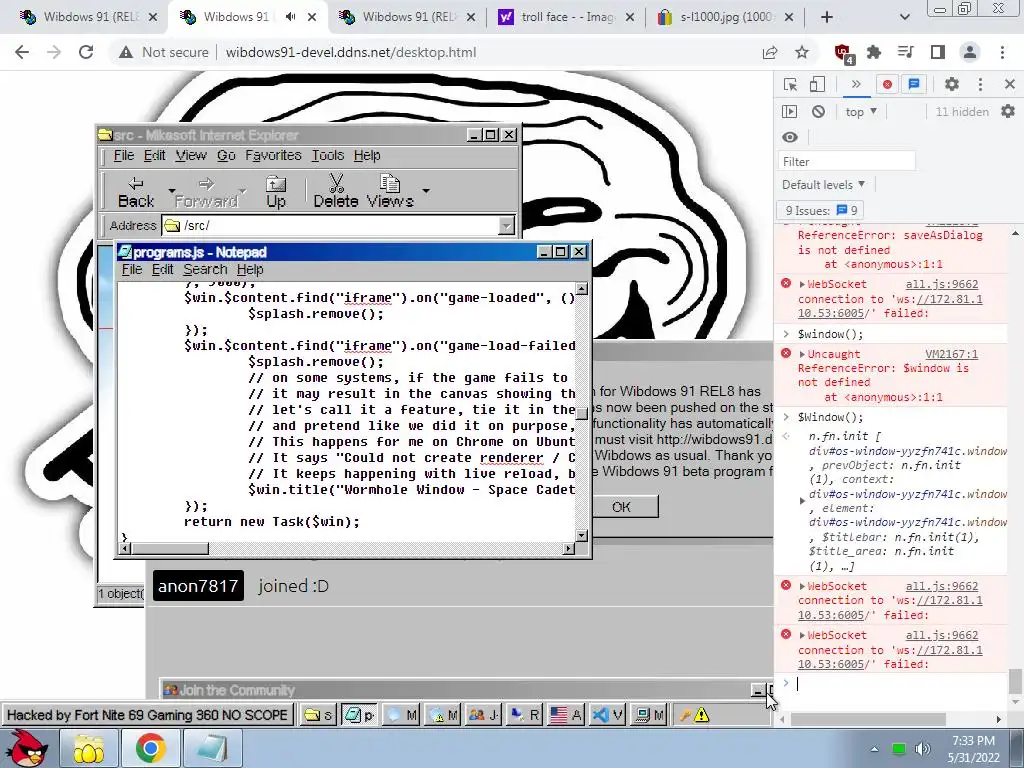
Task: Click the yellow warning icon in Wibdows tray
Action: pyautogui.click(x=701, y=715)
